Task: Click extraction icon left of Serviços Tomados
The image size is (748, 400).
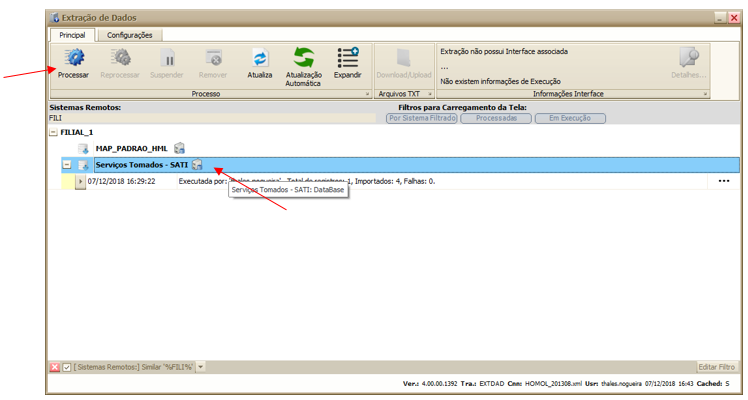Action: click(x=83, y=165)
